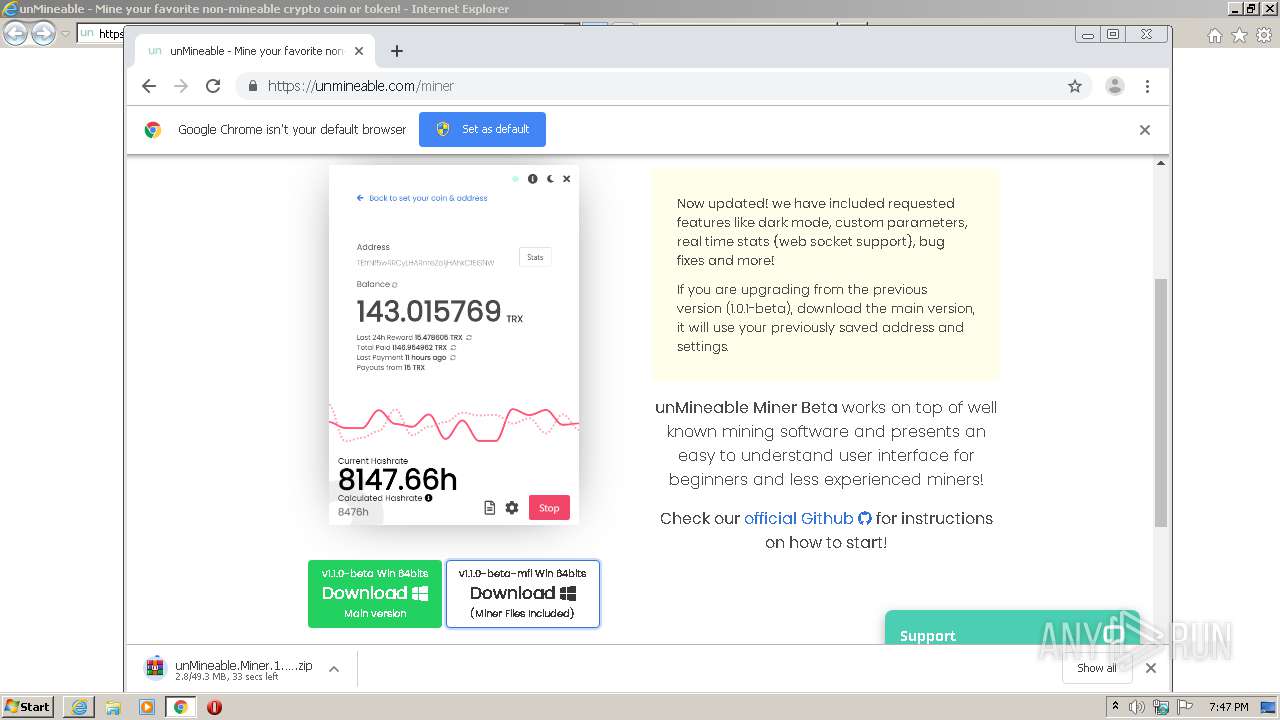The image size is (1280, 720).
Task: Show hidden system tray icons
Action: pos(1116,707)
